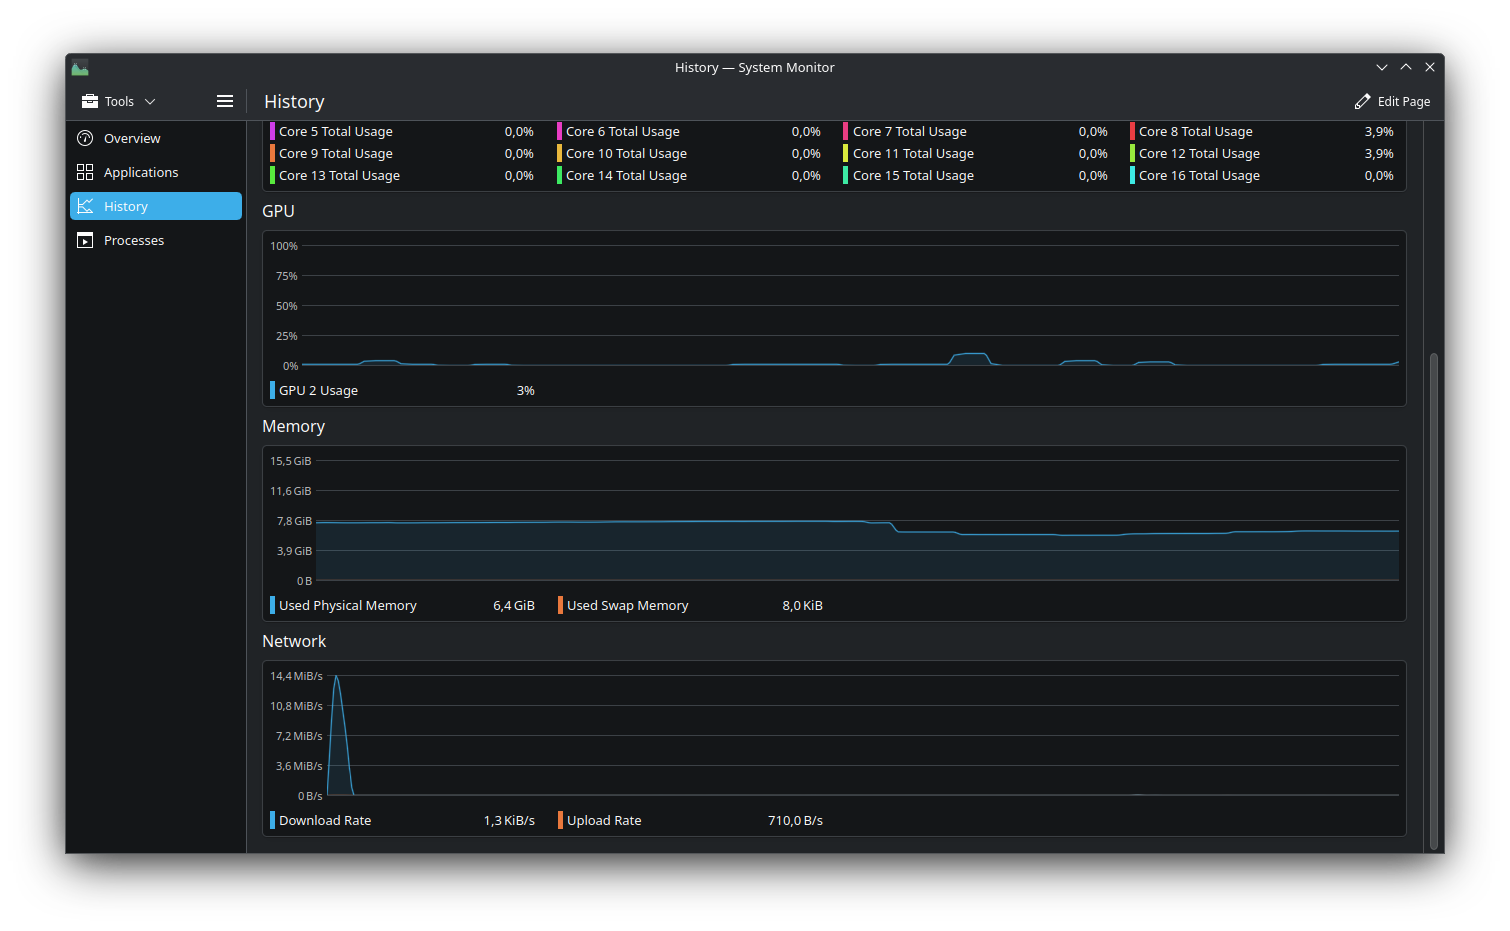
Task: Click the System Monitor app icon in titlebar
Action: click(80, 68)
